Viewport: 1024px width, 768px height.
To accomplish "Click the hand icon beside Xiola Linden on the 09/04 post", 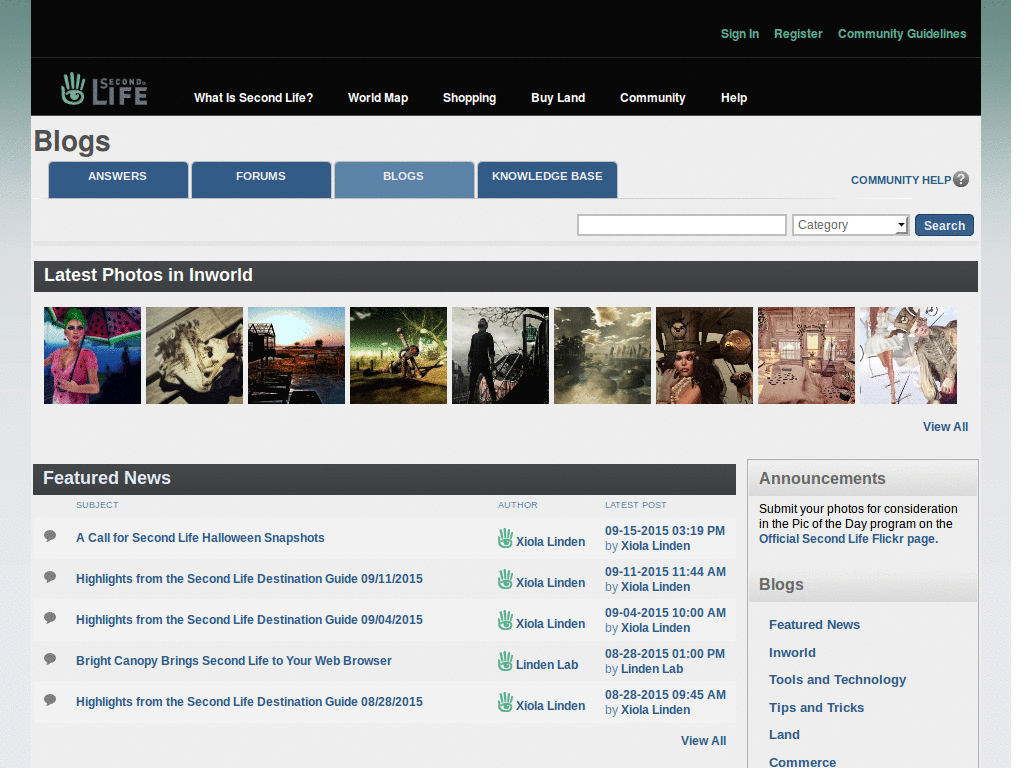I will pyautogui.click(x=505, y=619).
